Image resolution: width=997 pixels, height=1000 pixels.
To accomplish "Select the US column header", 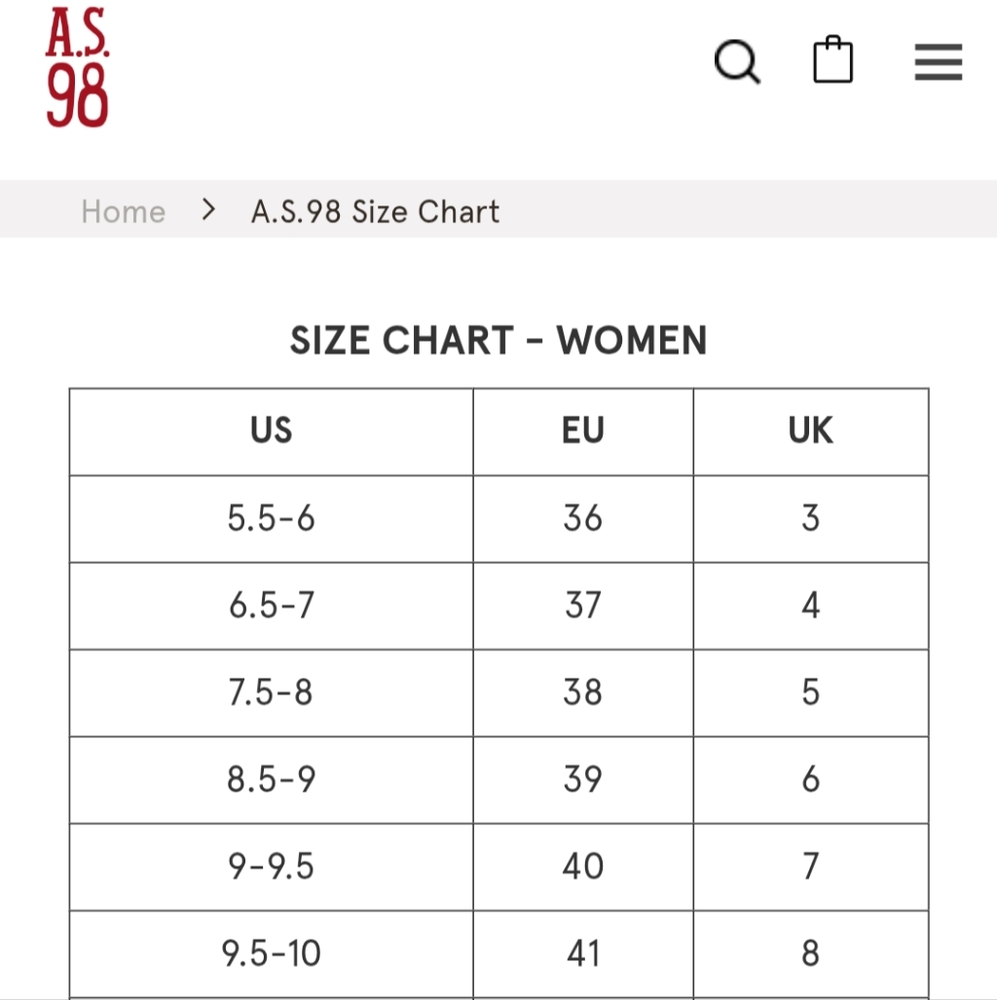I will (271, 431).
